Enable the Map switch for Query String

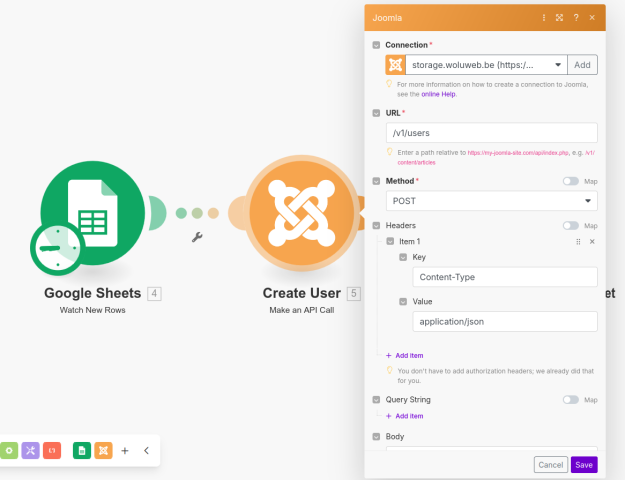click(571, 400)
